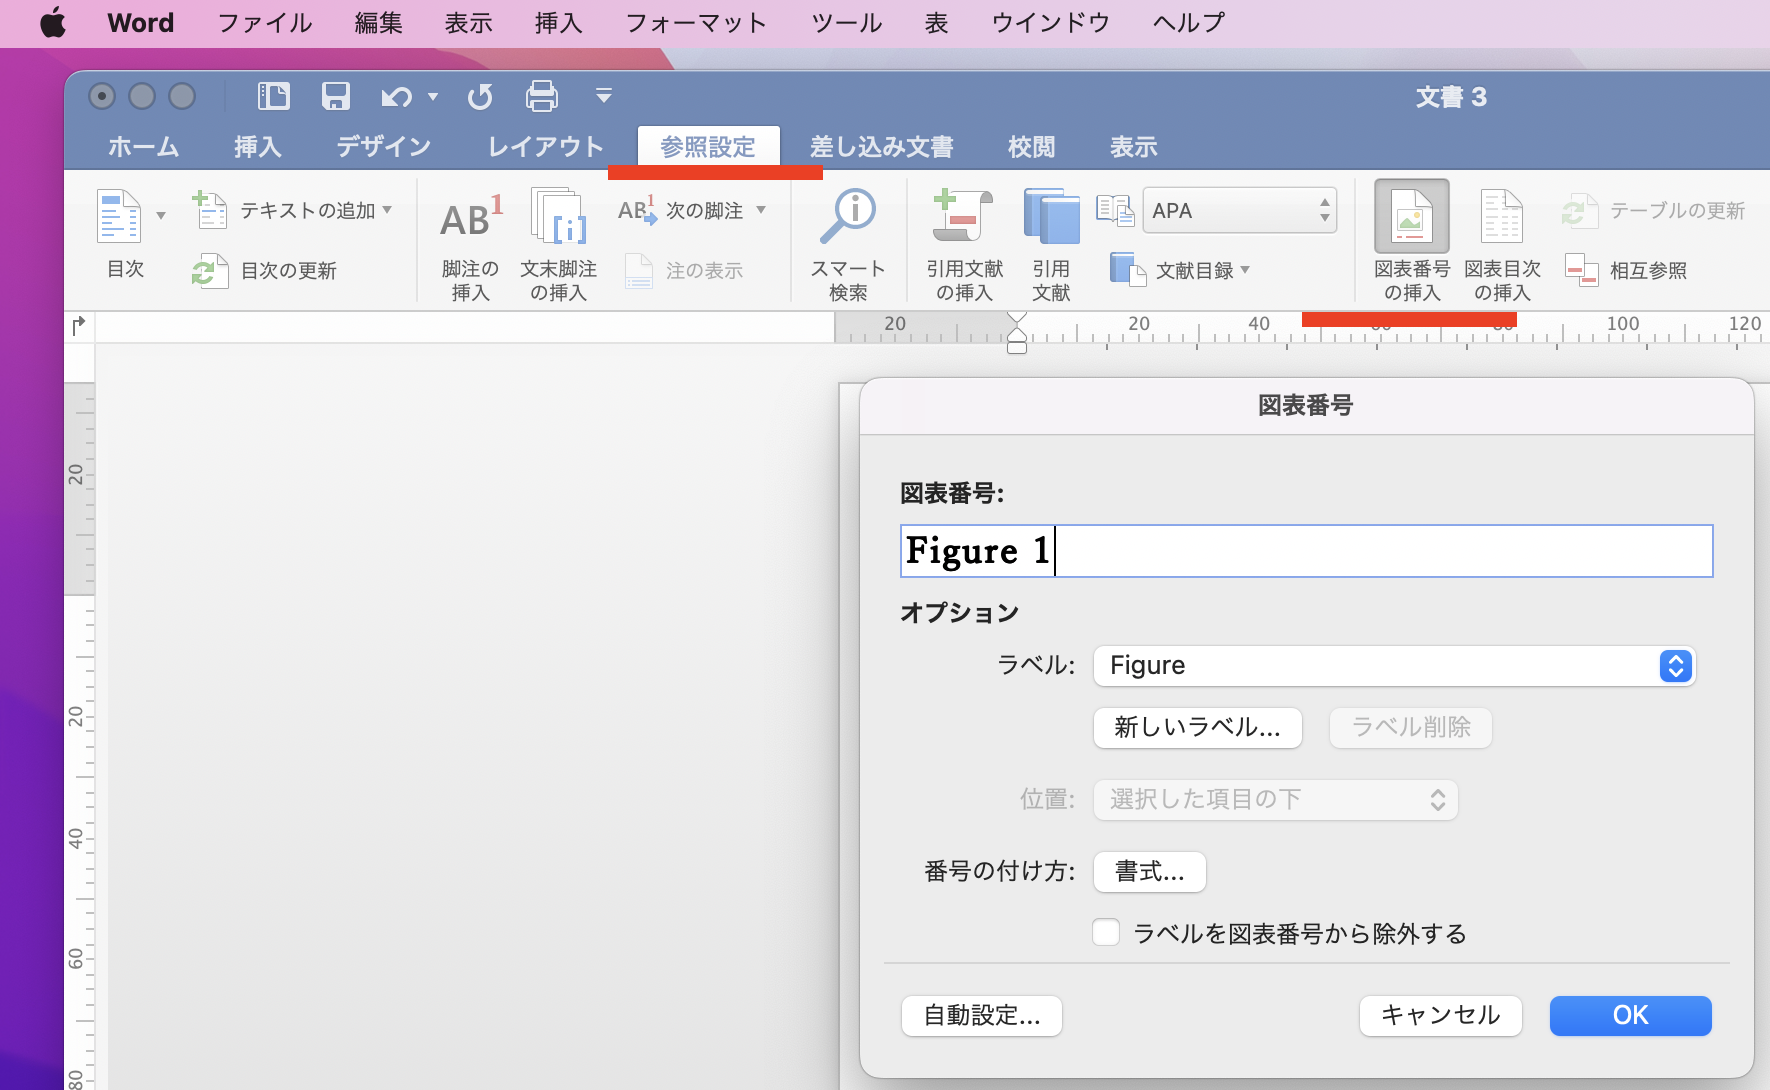The image size is (1770, 1090).
Task: Click the テーブルの更新 button
Action: (1653, 211)
